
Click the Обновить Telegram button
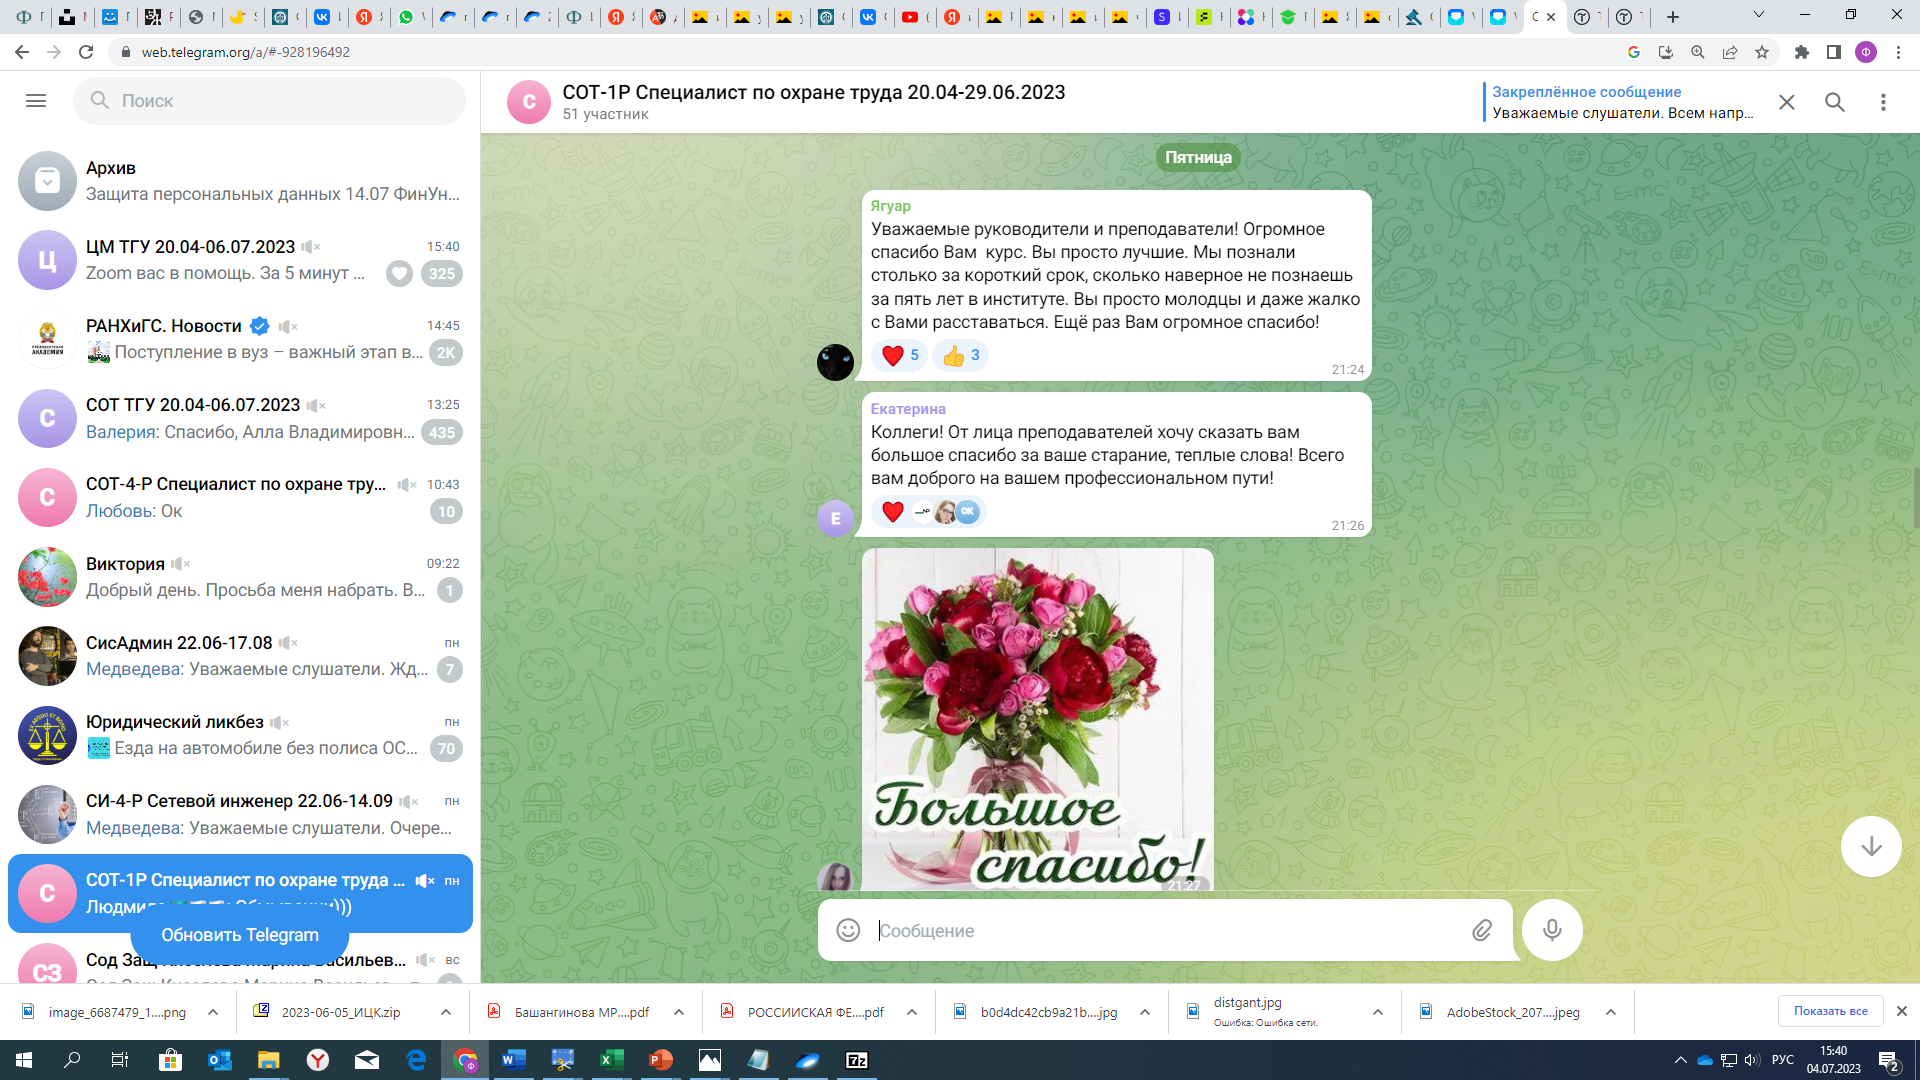click(x=240, y=935)
